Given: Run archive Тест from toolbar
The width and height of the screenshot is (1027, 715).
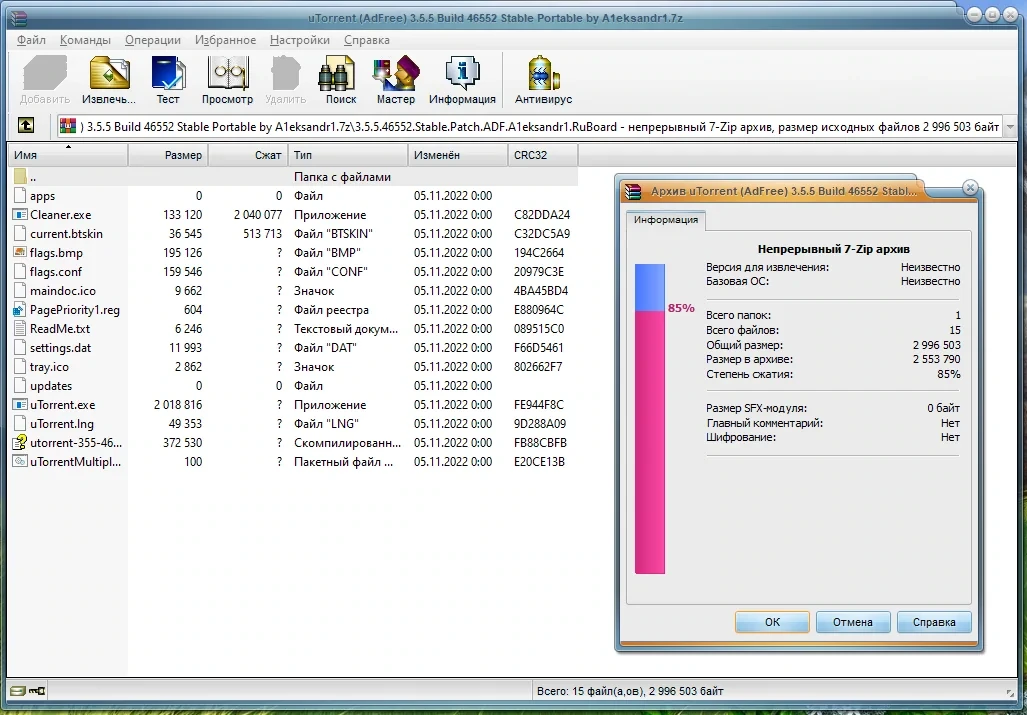Looking at the screenshot, I should point(168,73).
